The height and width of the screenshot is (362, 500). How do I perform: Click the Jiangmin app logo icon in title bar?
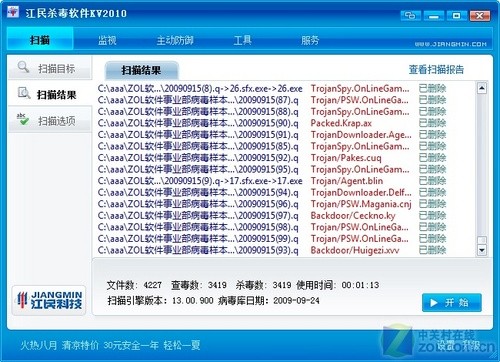pyautogui.click(x=13, y=12)
